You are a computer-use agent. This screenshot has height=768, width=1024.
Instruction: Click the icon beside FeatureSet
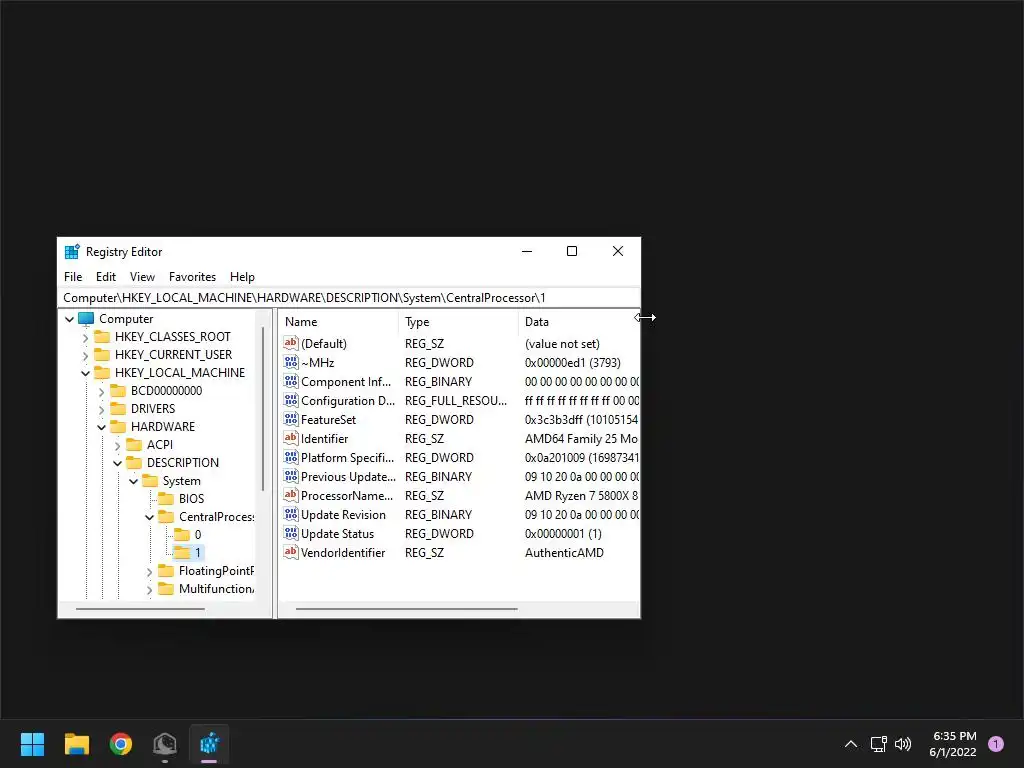coord(291,419)
